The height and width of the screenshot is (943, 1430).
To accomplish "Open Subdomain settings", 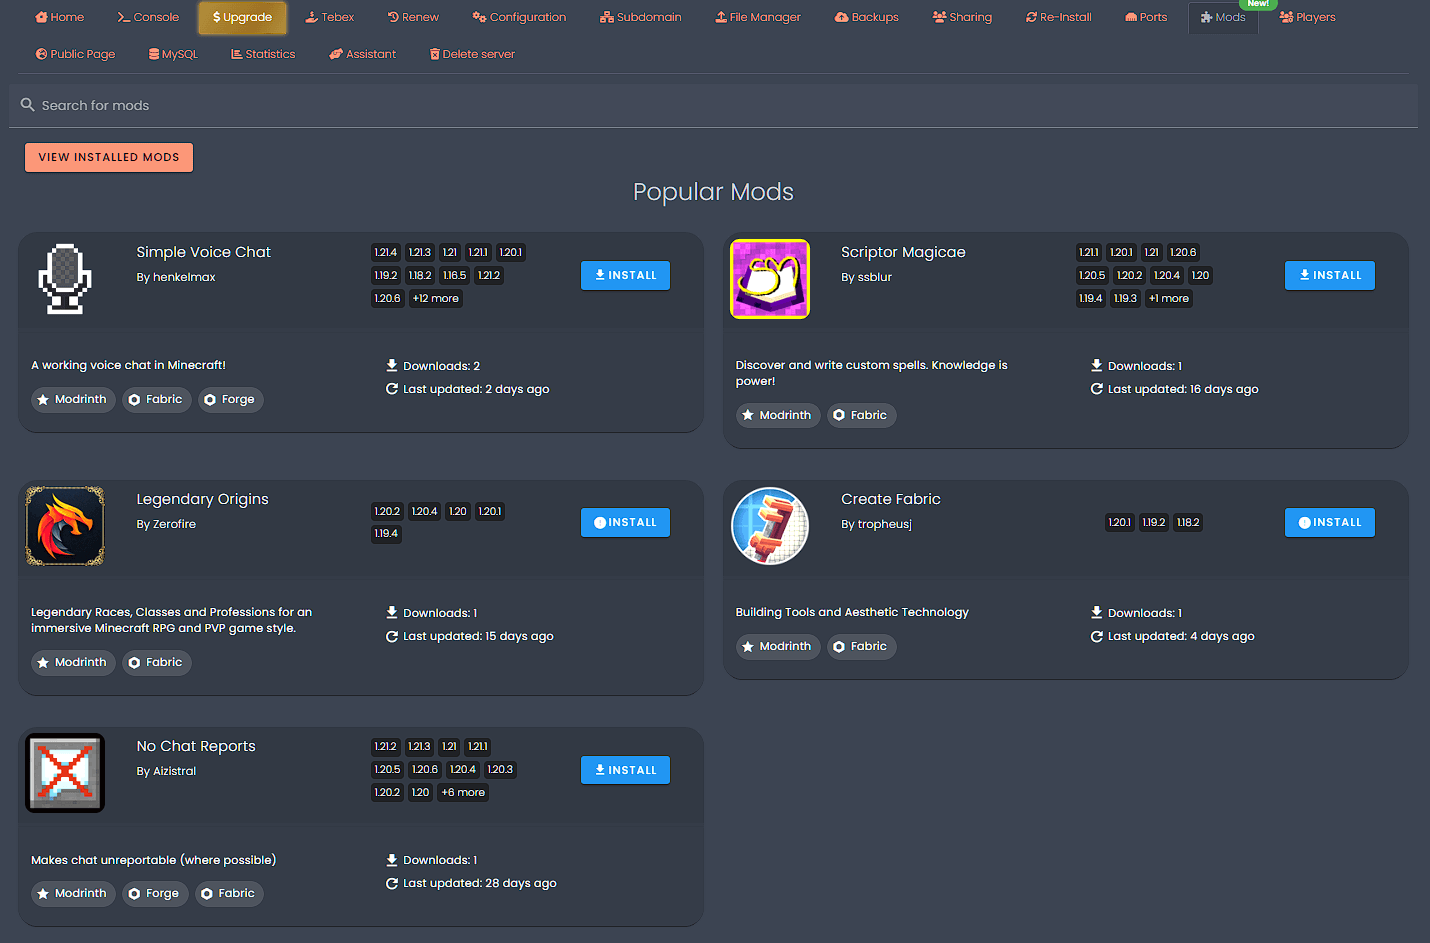I will (641, 17).
